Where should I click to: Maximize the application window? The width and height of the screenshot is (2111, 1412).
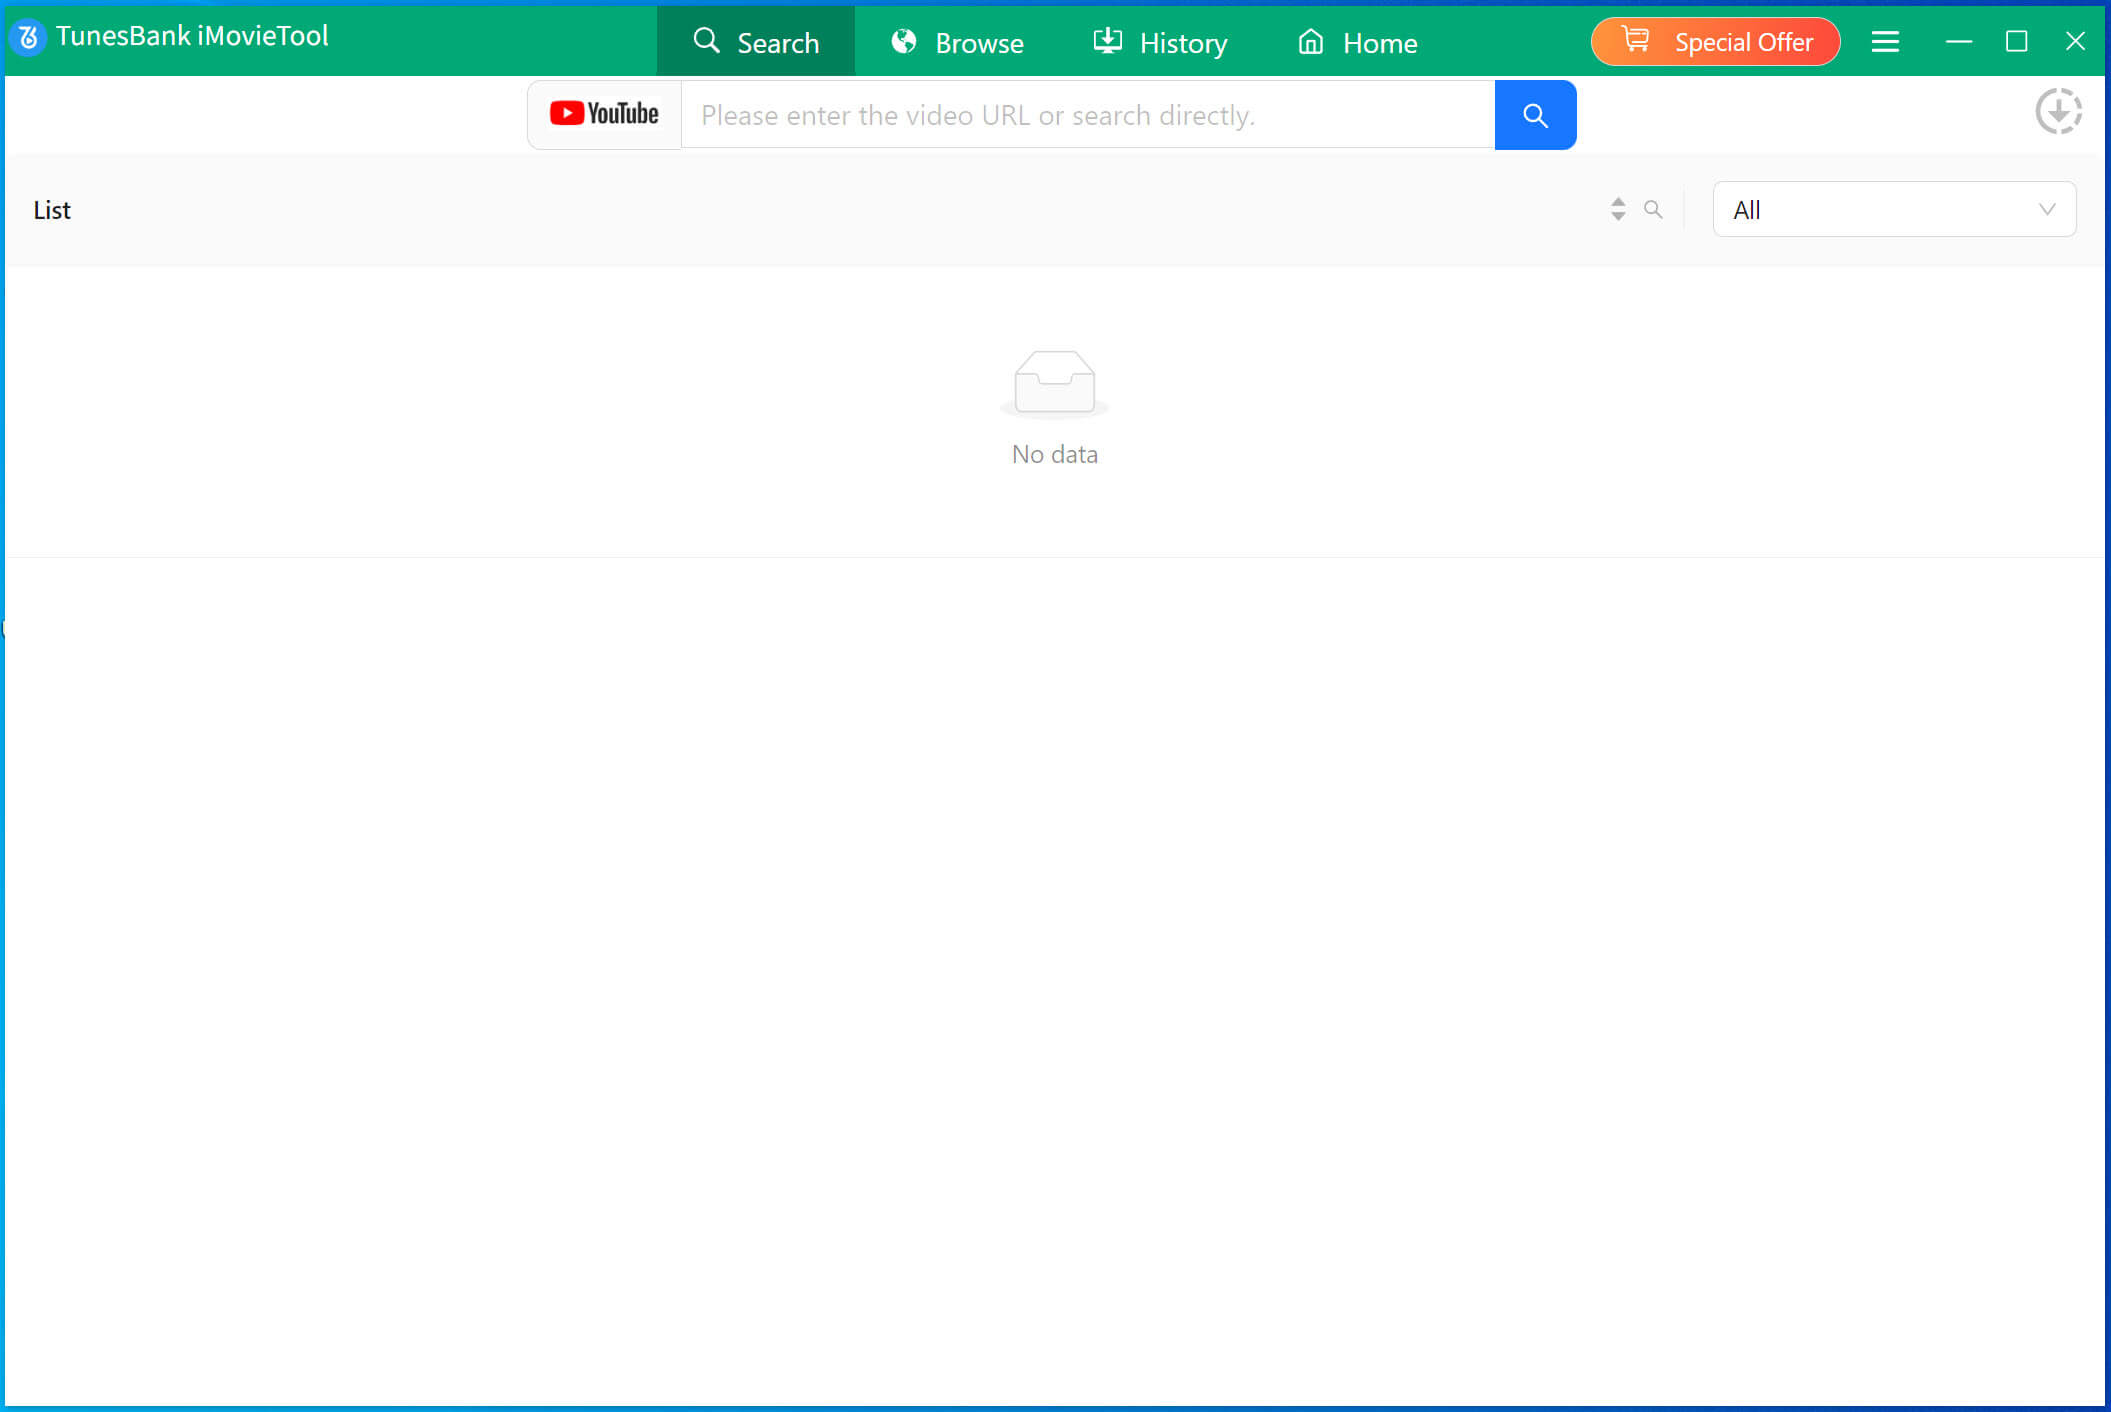2016,41
